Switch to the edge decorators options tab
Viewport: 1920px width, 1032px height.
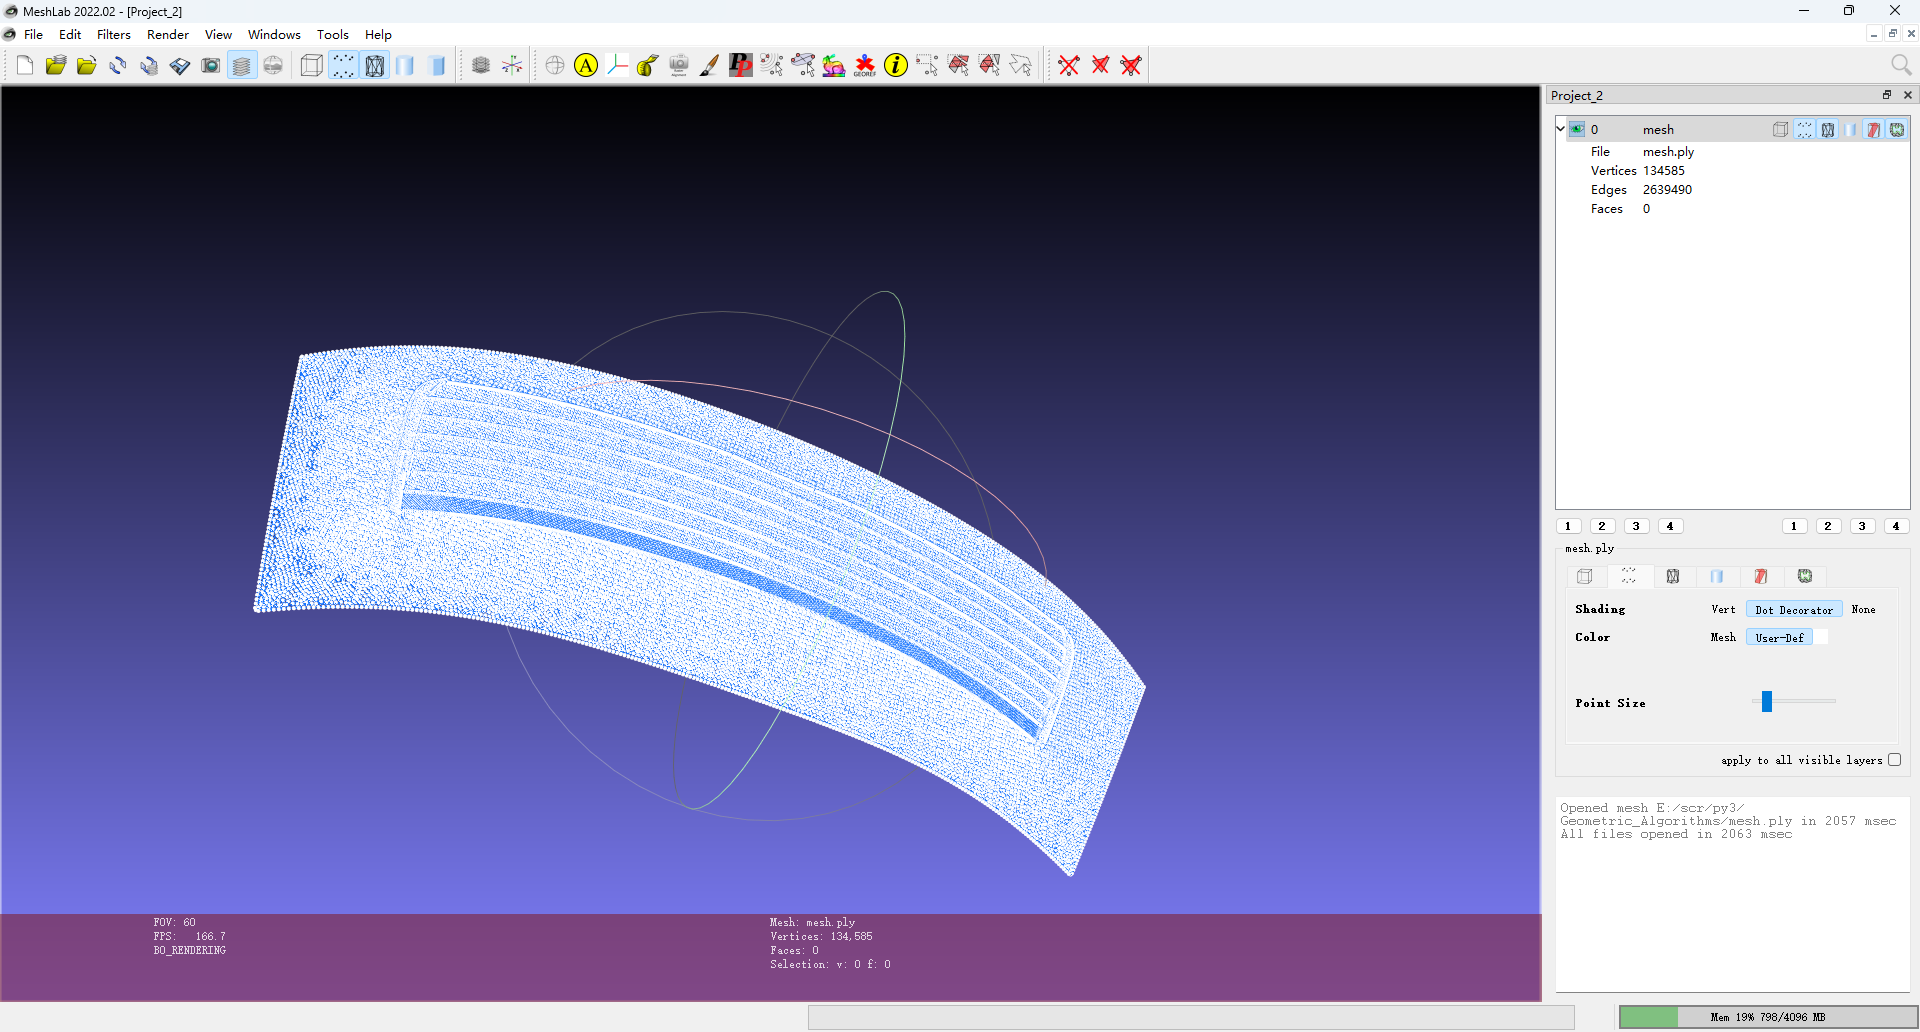[1805, 576]
